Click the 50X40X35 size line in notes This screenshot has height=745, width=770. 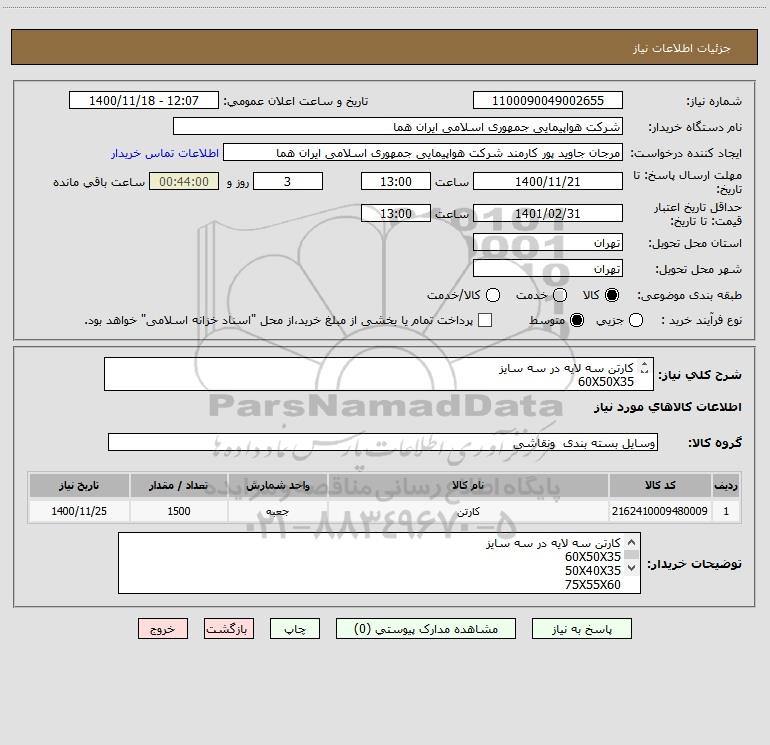(x=593, y=571)
